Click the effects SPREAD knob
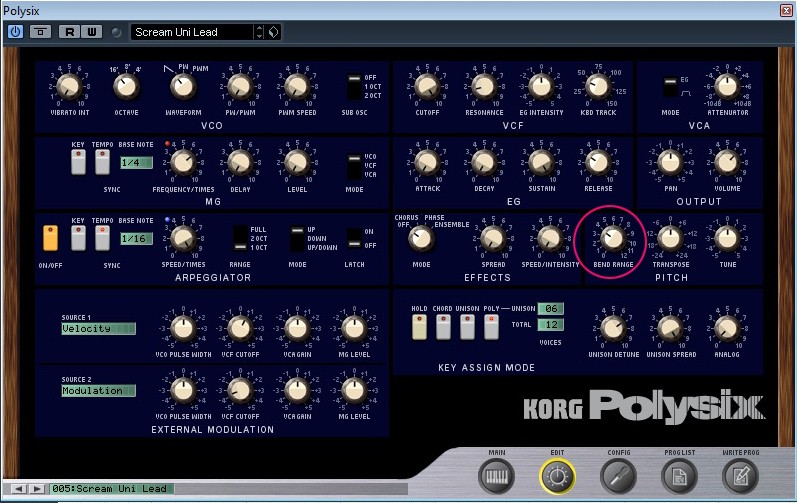 tap(493, 239)
